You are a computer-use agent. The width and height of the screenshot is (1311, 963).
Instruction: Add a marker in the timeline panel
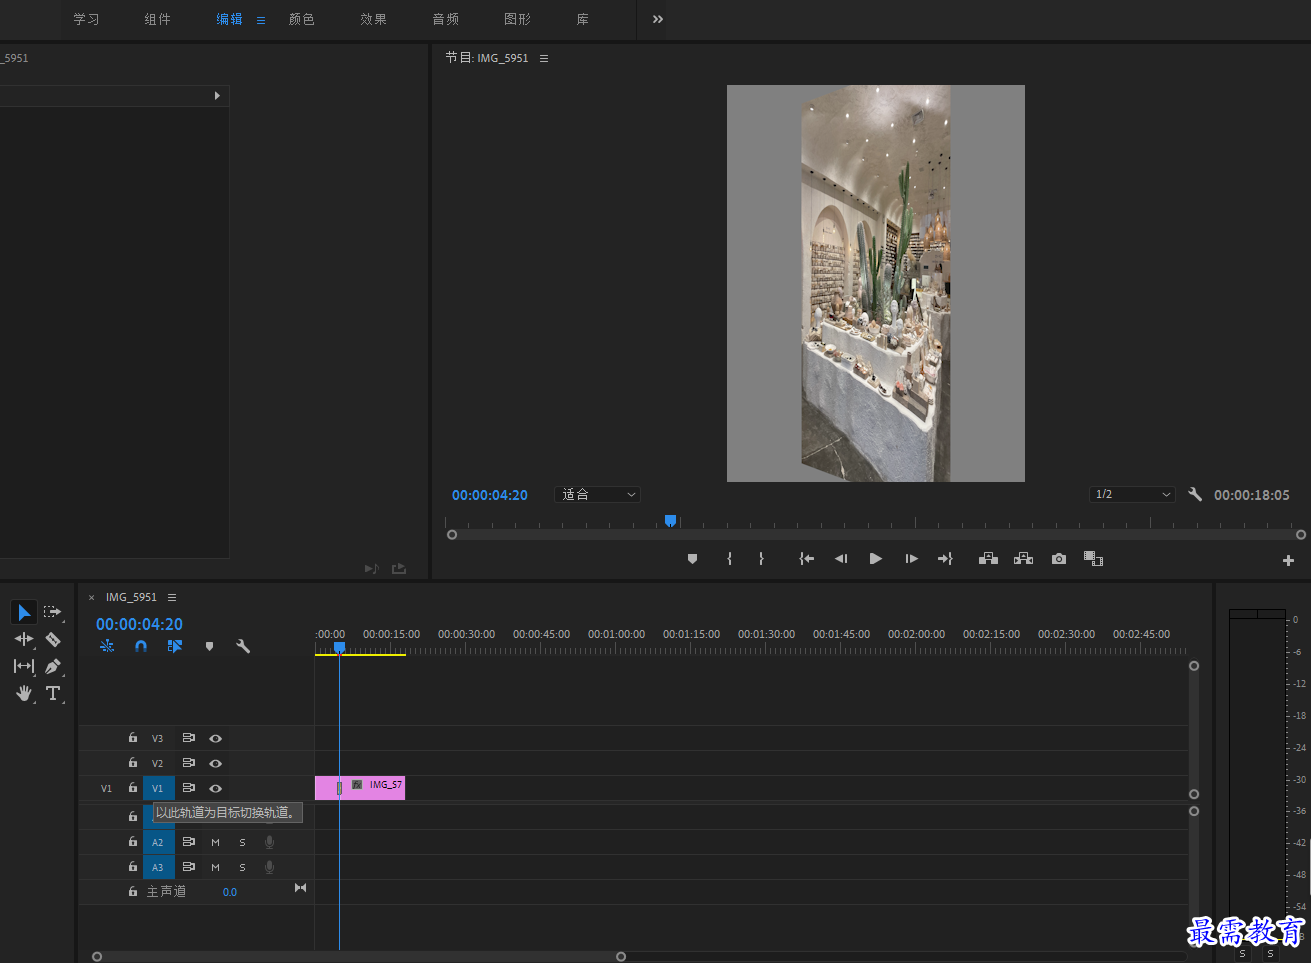point(209,646)
